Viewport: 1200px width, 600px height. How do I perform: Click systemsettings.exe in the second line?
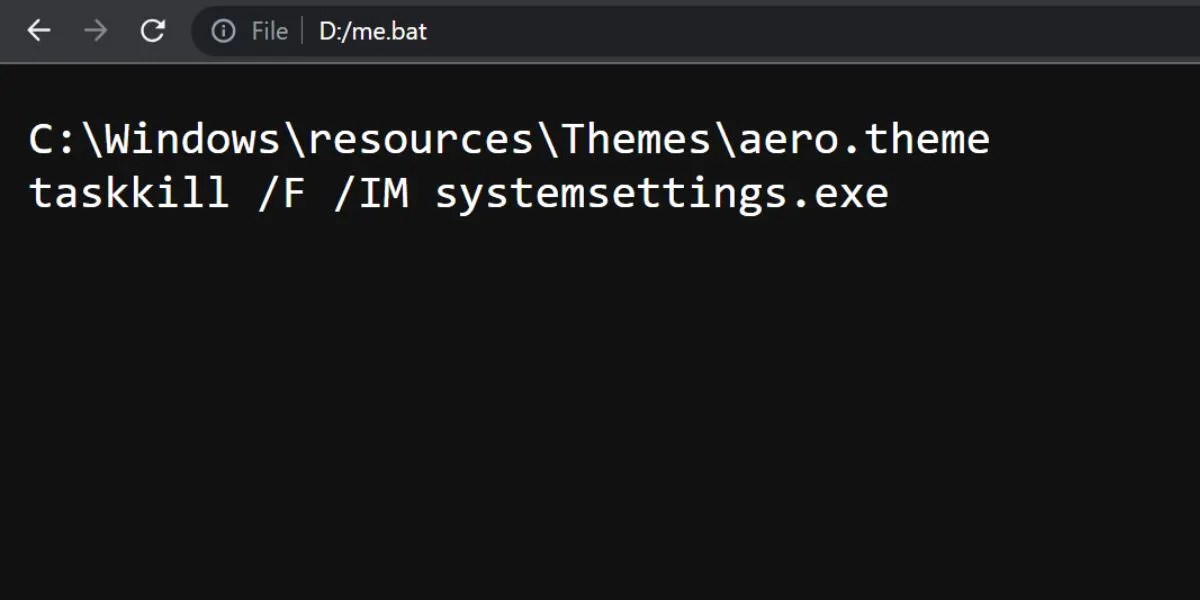tap(662, 192)
